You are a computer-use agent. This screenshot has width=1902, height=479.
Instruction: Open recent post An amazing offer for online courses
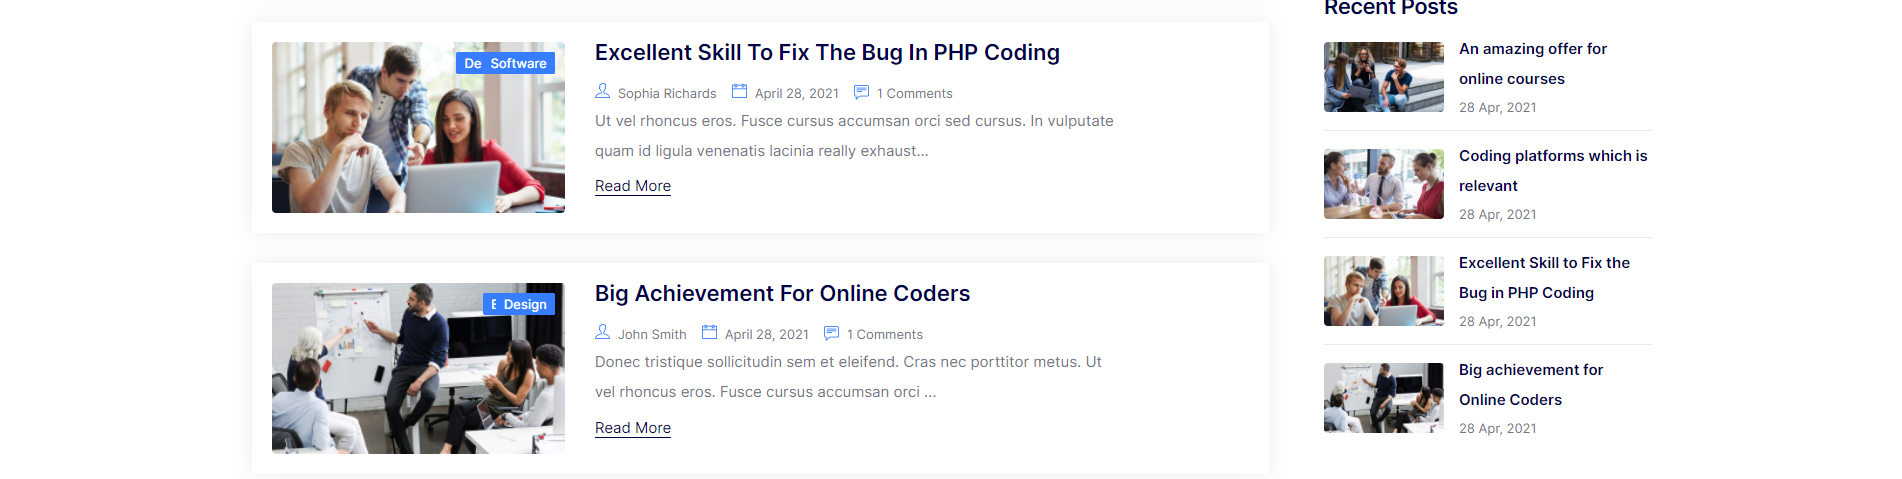pos(1533,64)
